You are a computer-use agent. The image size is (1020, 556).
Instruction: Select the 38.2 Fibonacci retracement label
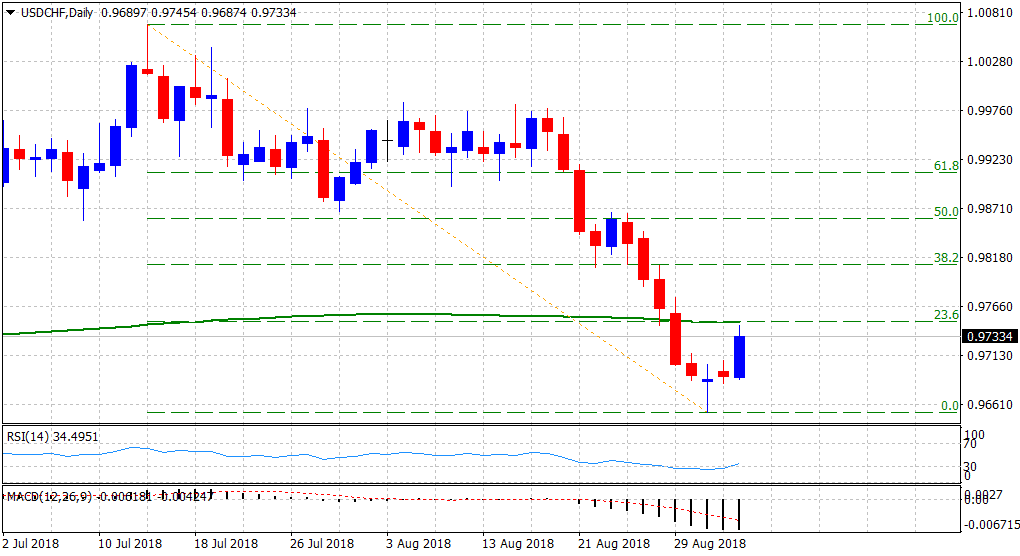point(946,257)
